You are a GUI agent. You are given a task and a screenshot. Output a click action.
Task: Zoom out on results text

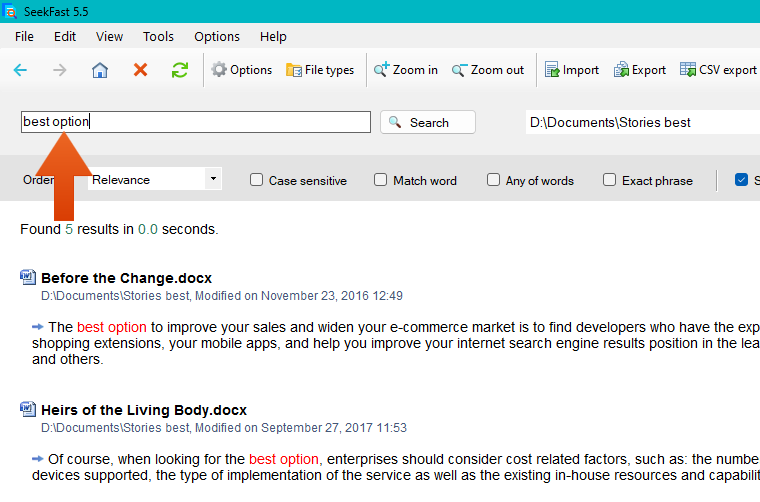(x=488, y=70)
